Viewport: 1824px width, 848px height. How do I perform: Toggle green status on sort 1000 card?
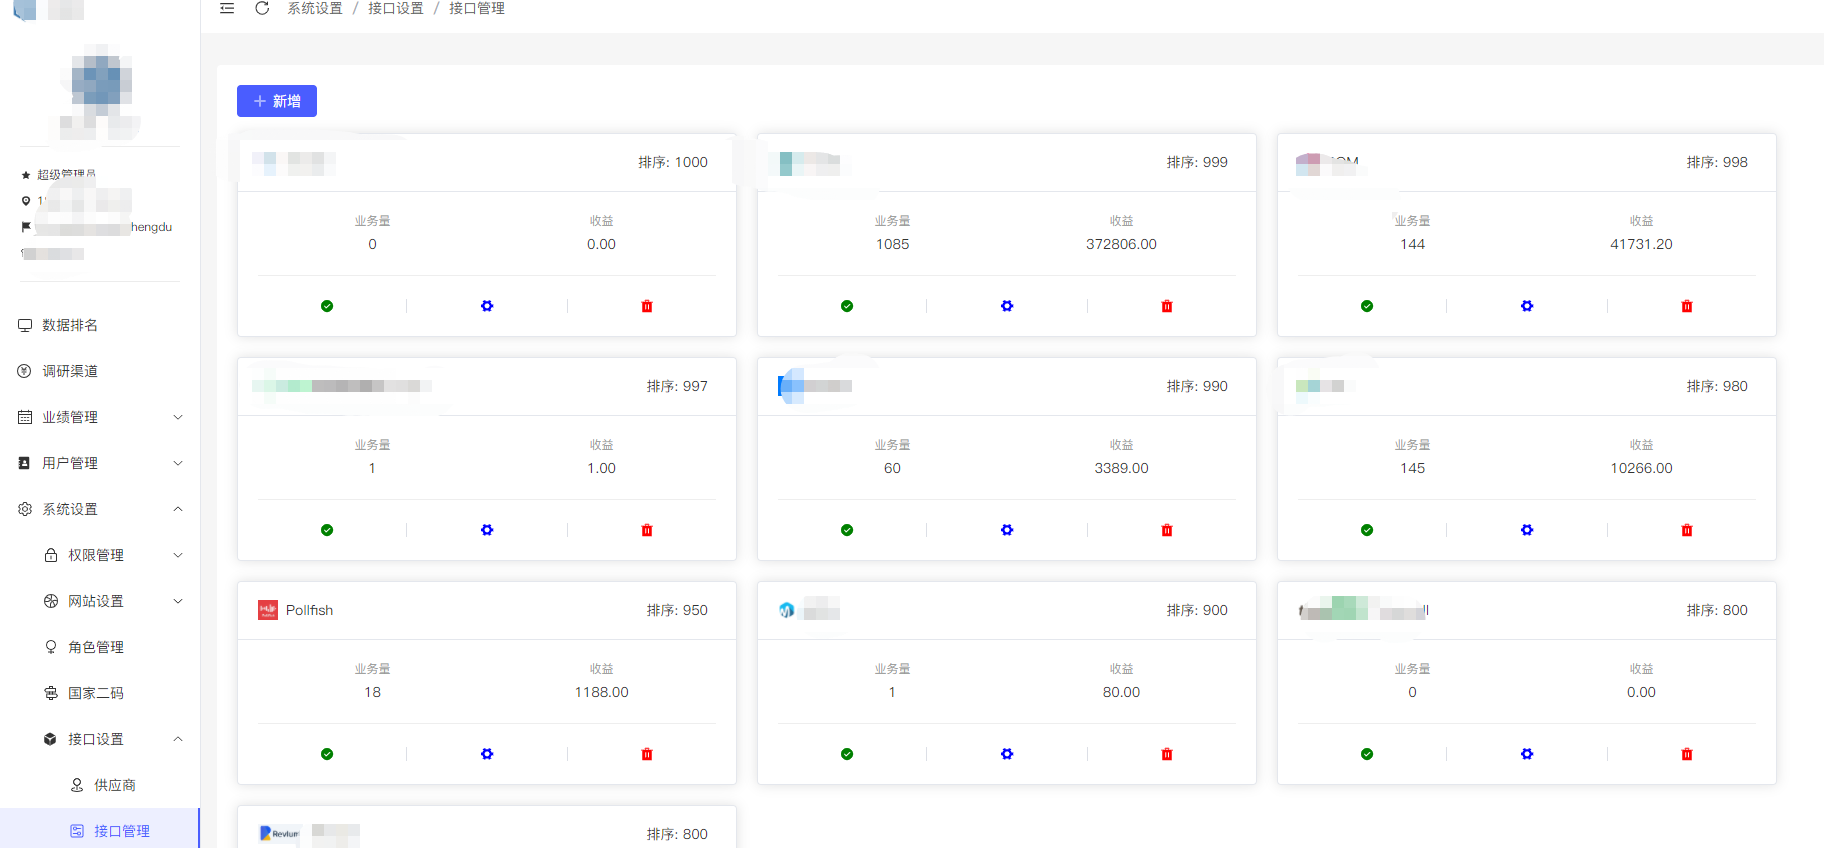pyautogui.click(x=327, y=306)
